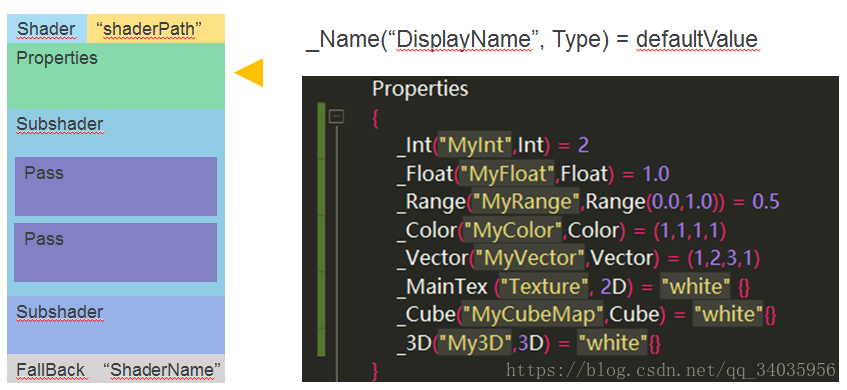Select the first Subshader label
The height and width of the screenshot is (390, 847).
coord(59,124)
